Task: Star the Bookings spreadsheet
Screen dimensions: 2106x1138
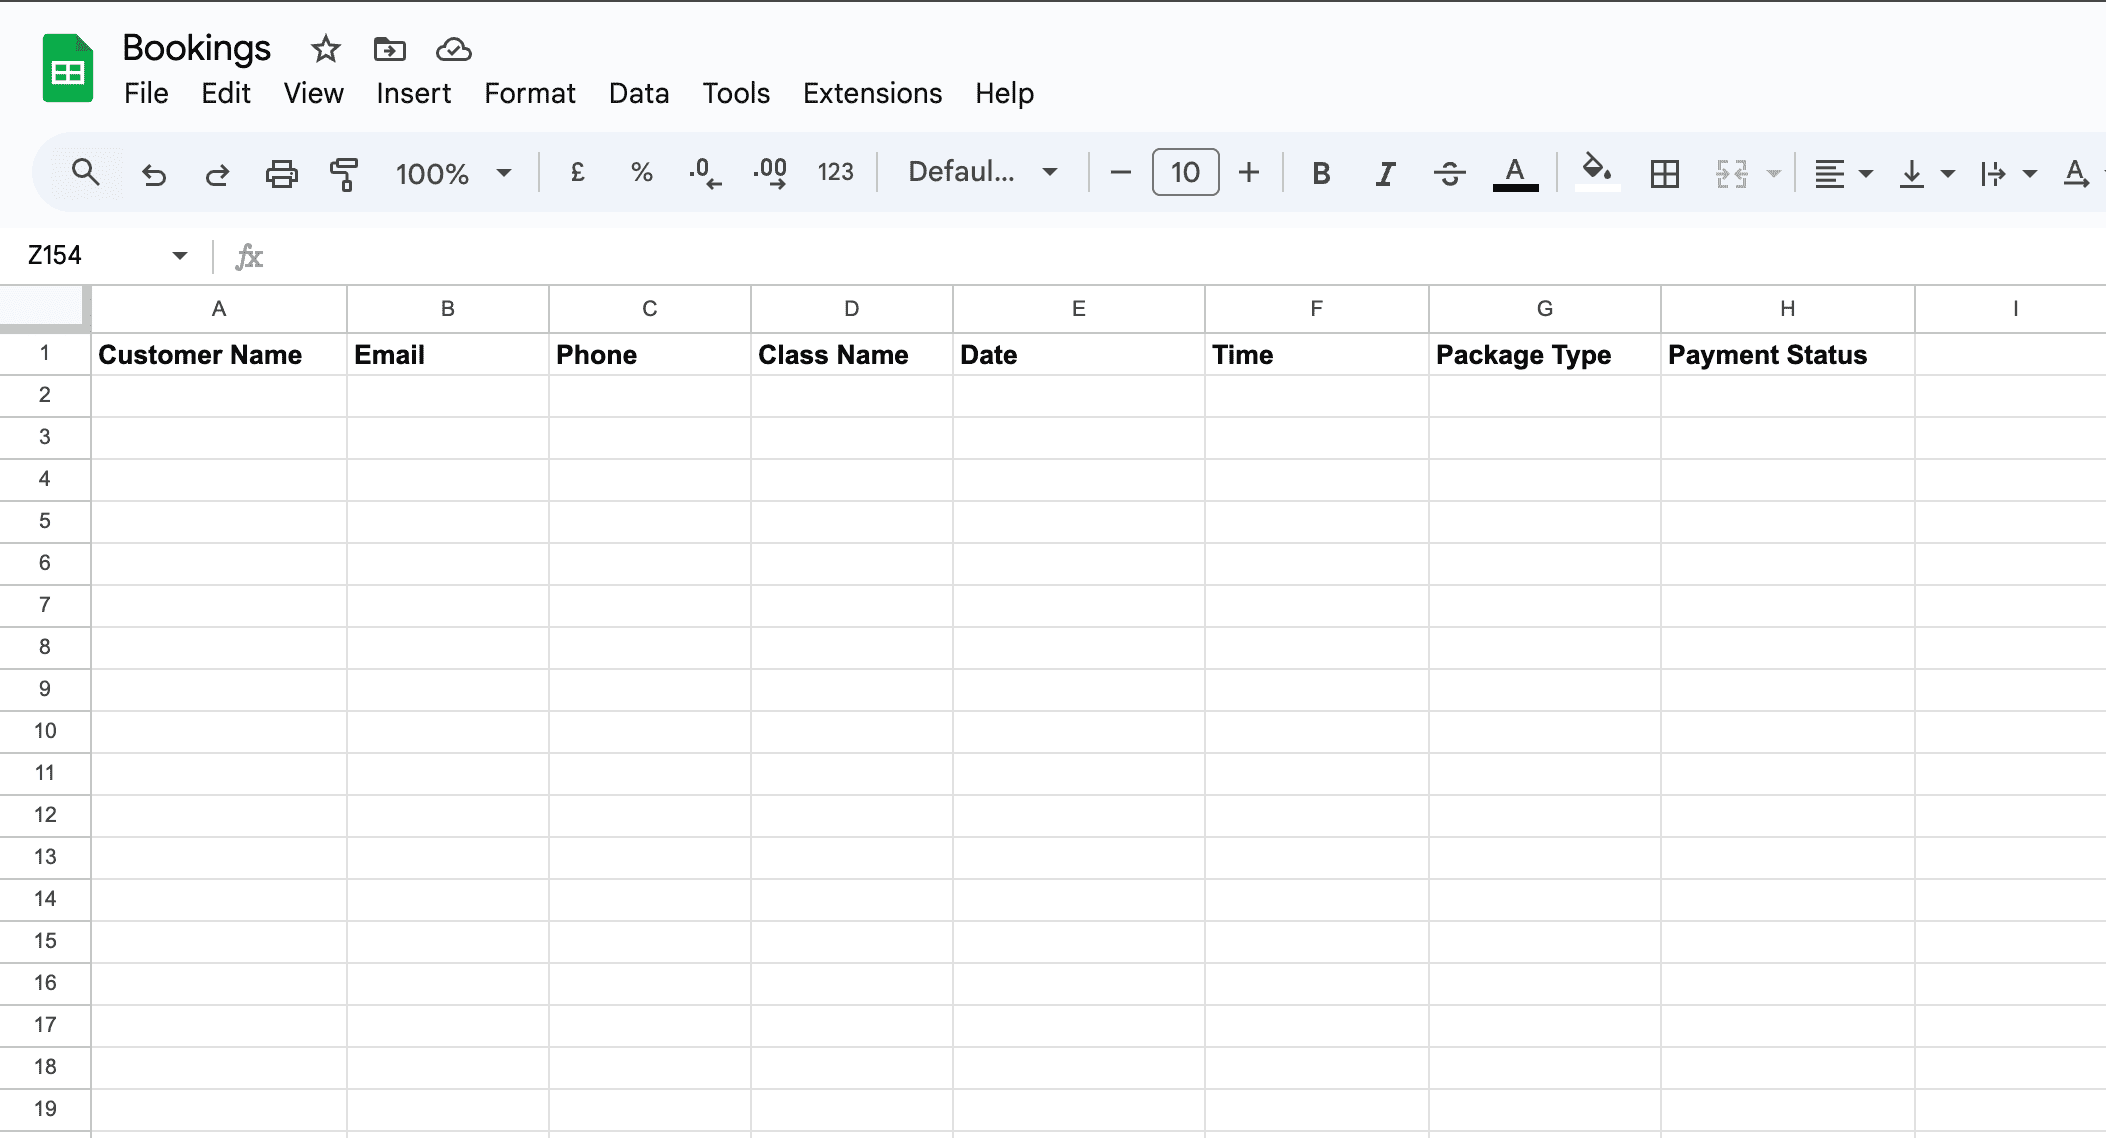Action: click(x=324, y=48)
